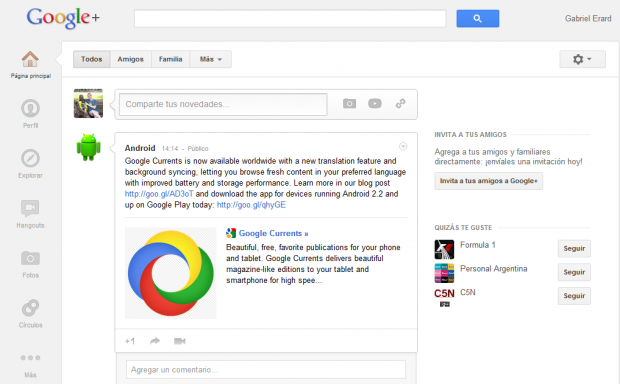Open the goo.gl/qhyGE Google Play link
620x384 pixels.
(251, 205)
